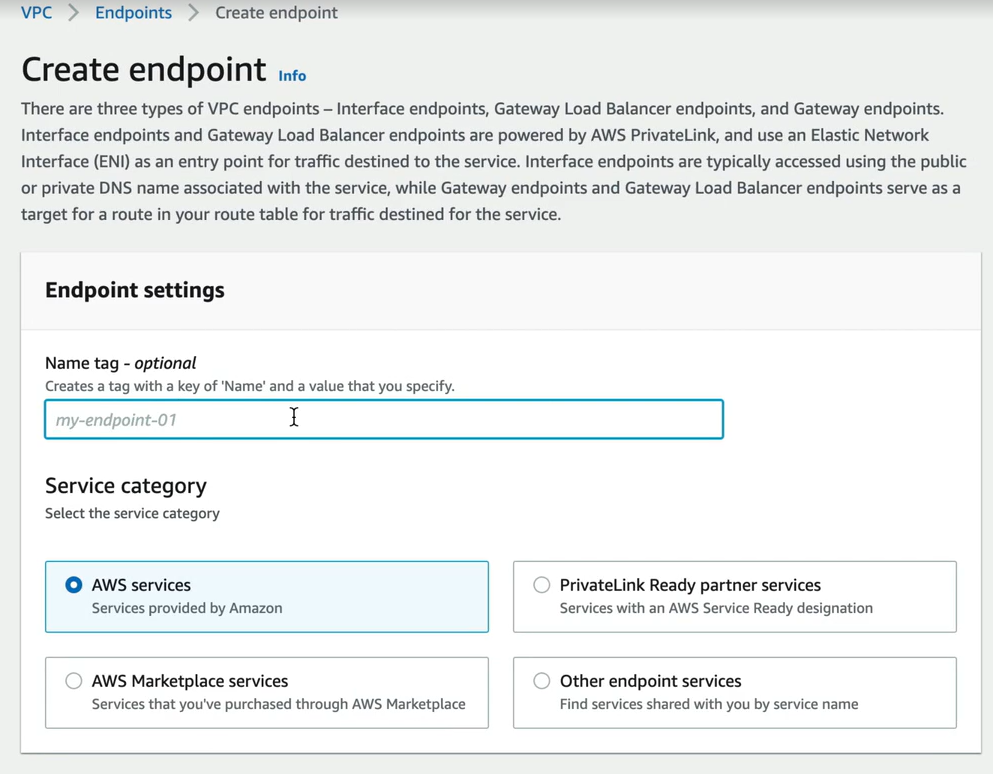Click the Info link beside Create endpoint

tap(292, 75)
